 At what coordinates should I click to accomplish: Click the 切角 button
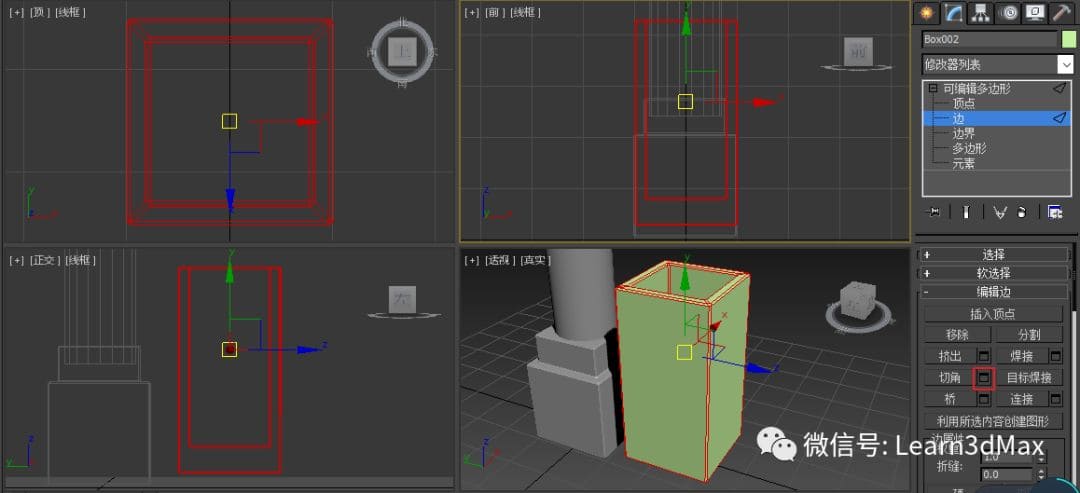click(949, 377)
